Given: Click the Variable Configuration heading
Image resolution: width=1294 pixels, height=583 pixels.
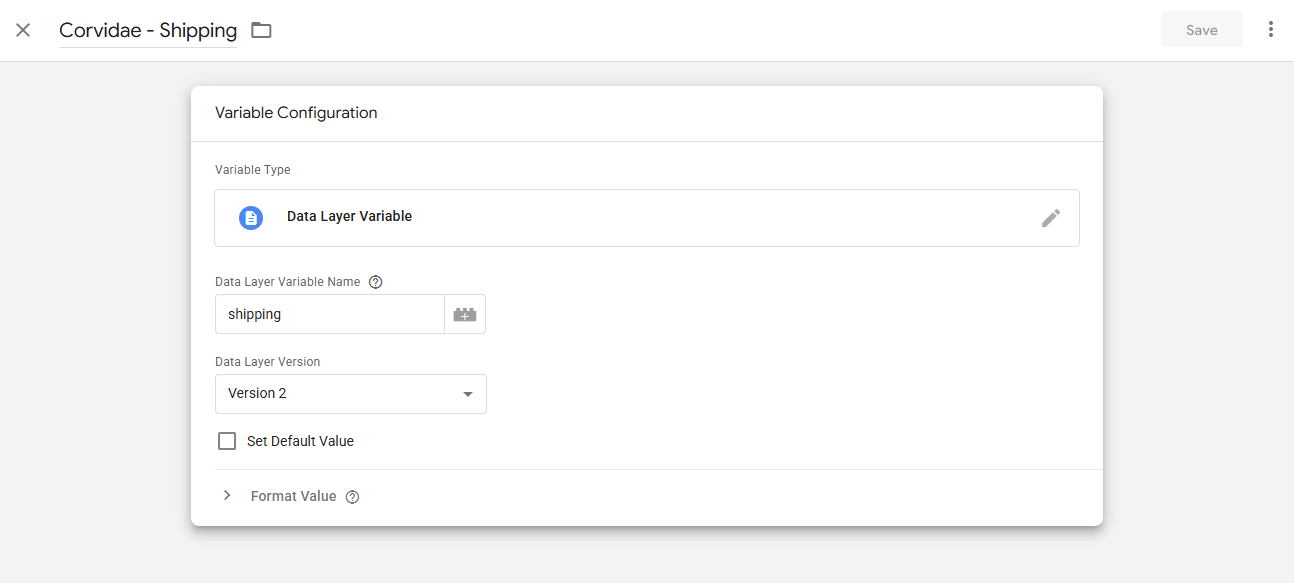Looking at the screenshot, I should [296, 113].
